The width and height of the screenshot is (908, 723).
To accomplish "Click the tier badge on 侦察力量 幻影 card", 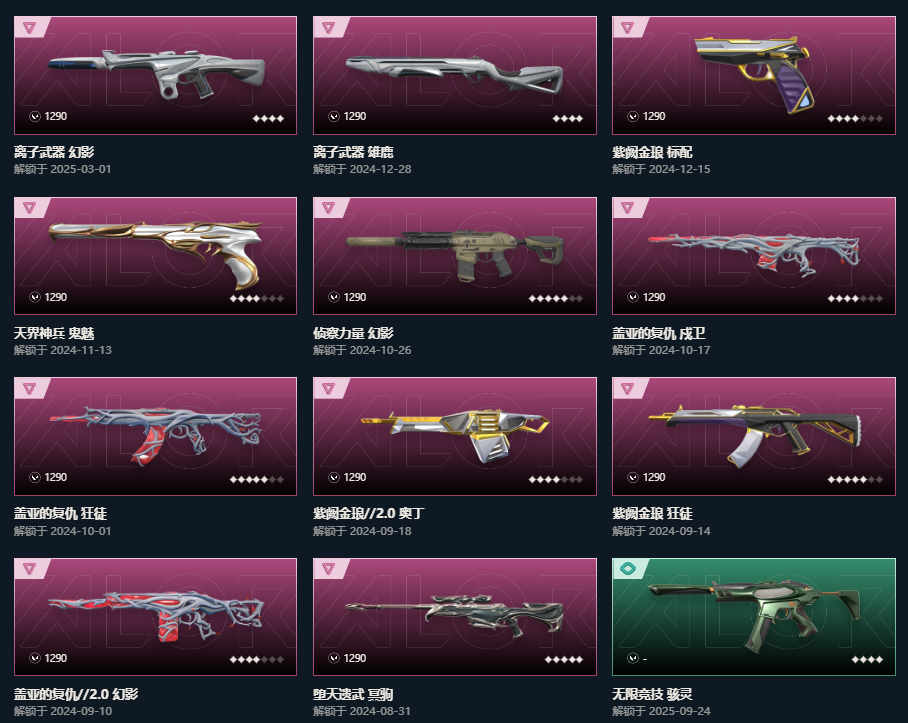I will click(x=330, y=208).
